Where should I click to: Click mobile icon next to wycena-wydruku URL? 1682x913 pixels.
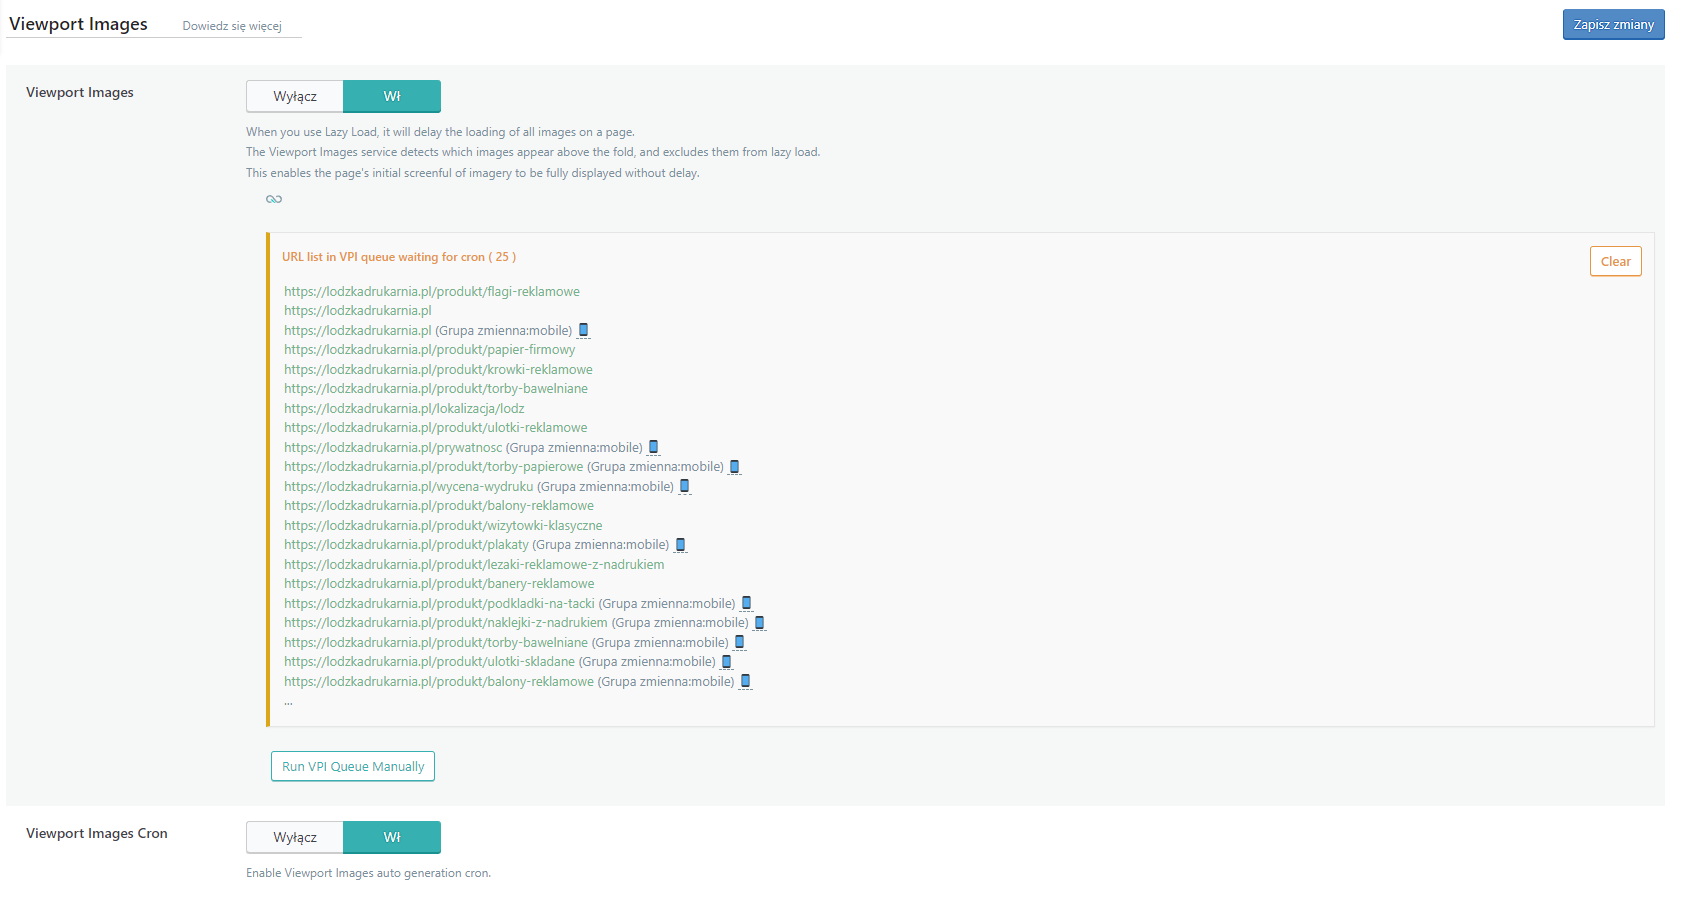click(x=685, y=486)
